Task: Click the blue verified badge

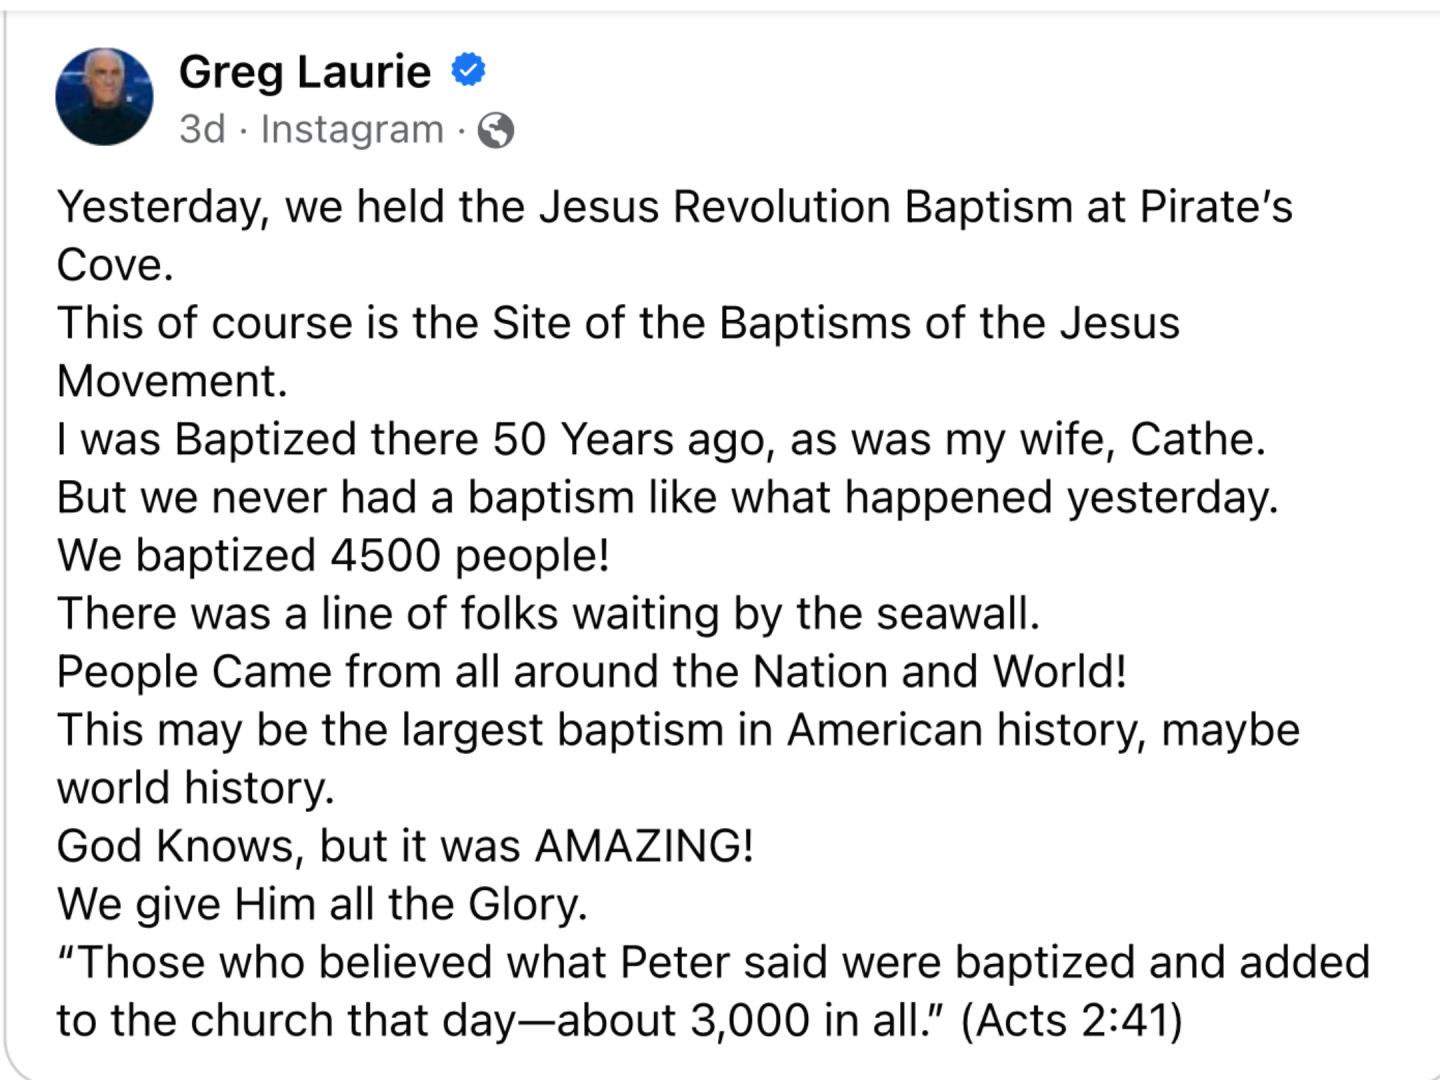Action: 468,70
